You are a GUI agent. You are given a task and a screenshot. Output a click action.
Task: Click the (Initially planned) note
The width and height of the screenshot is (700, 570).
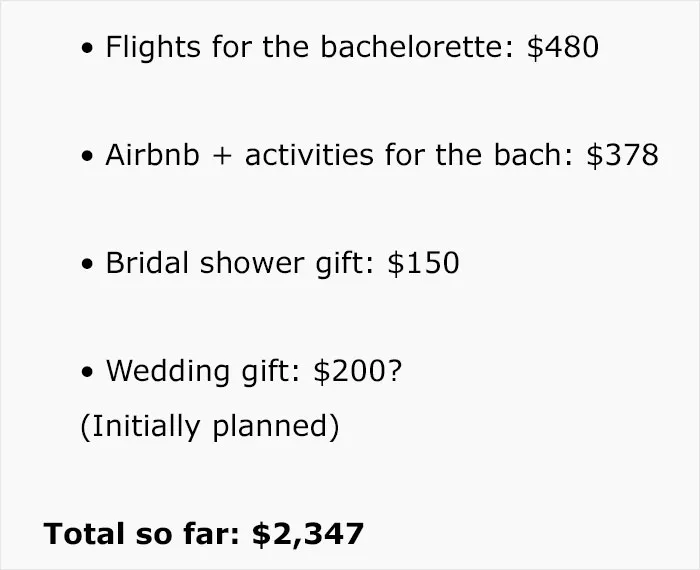210,427
